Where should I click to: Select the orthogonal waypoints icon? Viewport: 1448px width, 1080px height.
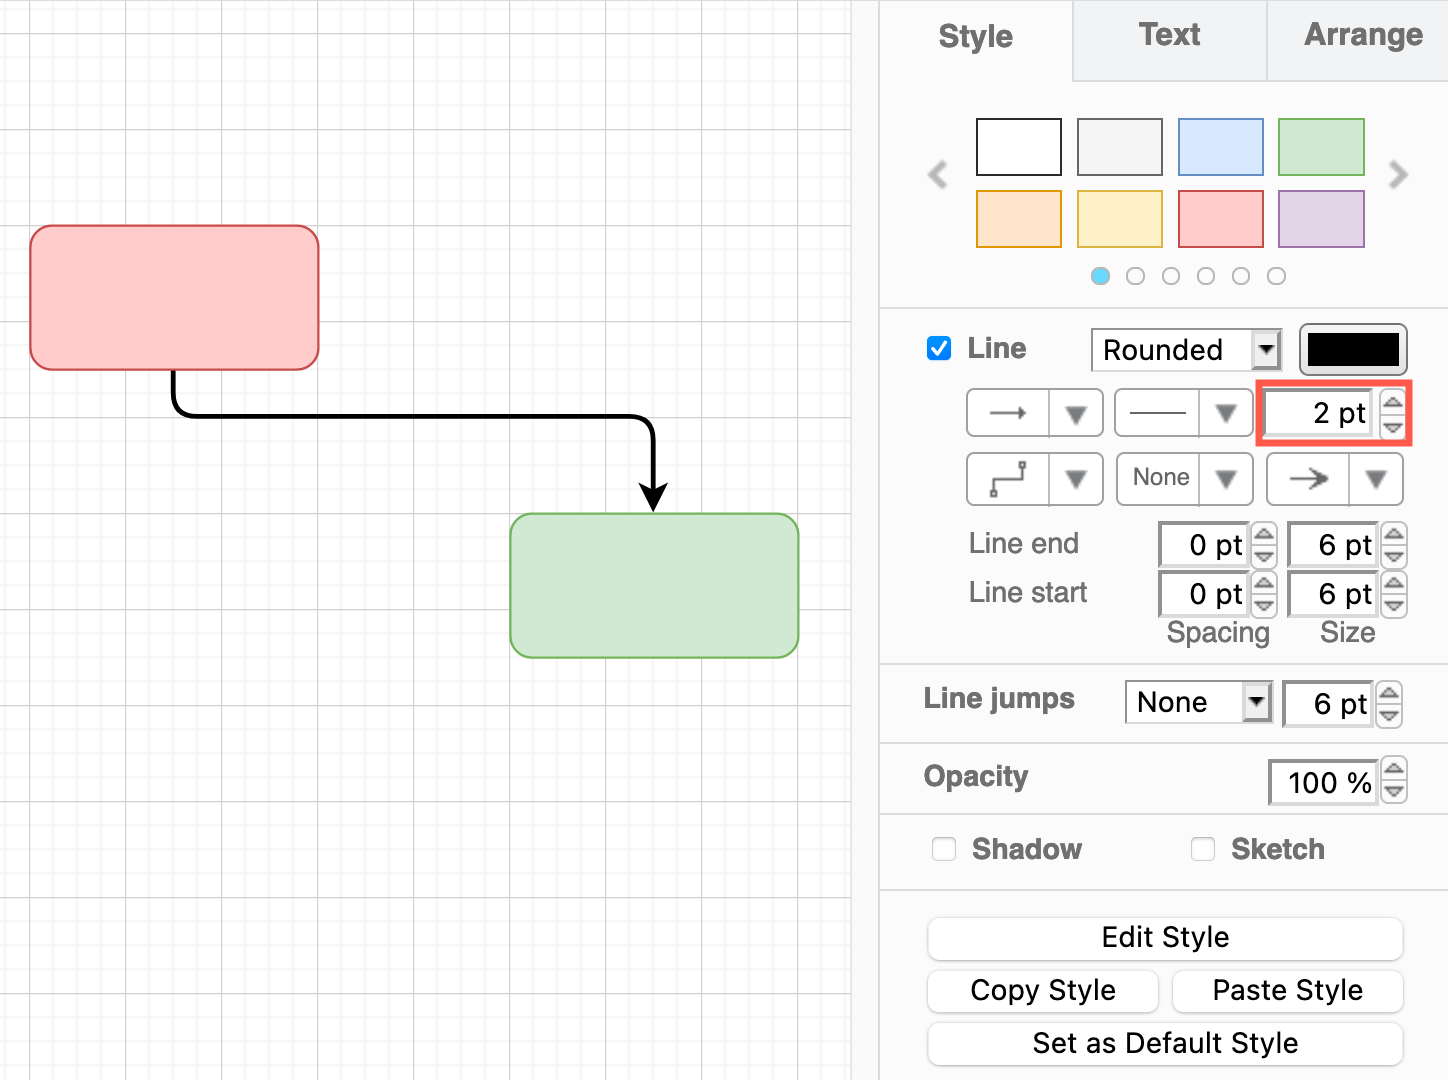pos(1008,478)
